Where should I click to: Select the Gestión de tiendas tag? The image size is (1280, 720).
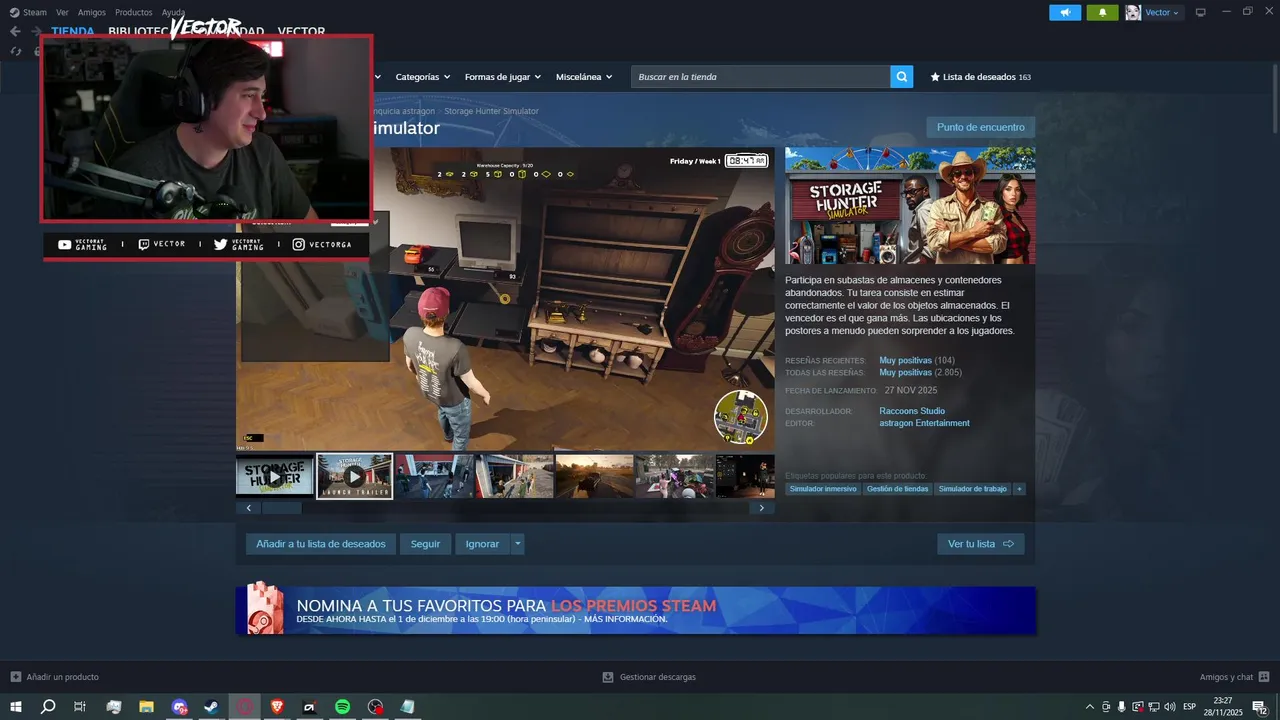click(897, 489)
